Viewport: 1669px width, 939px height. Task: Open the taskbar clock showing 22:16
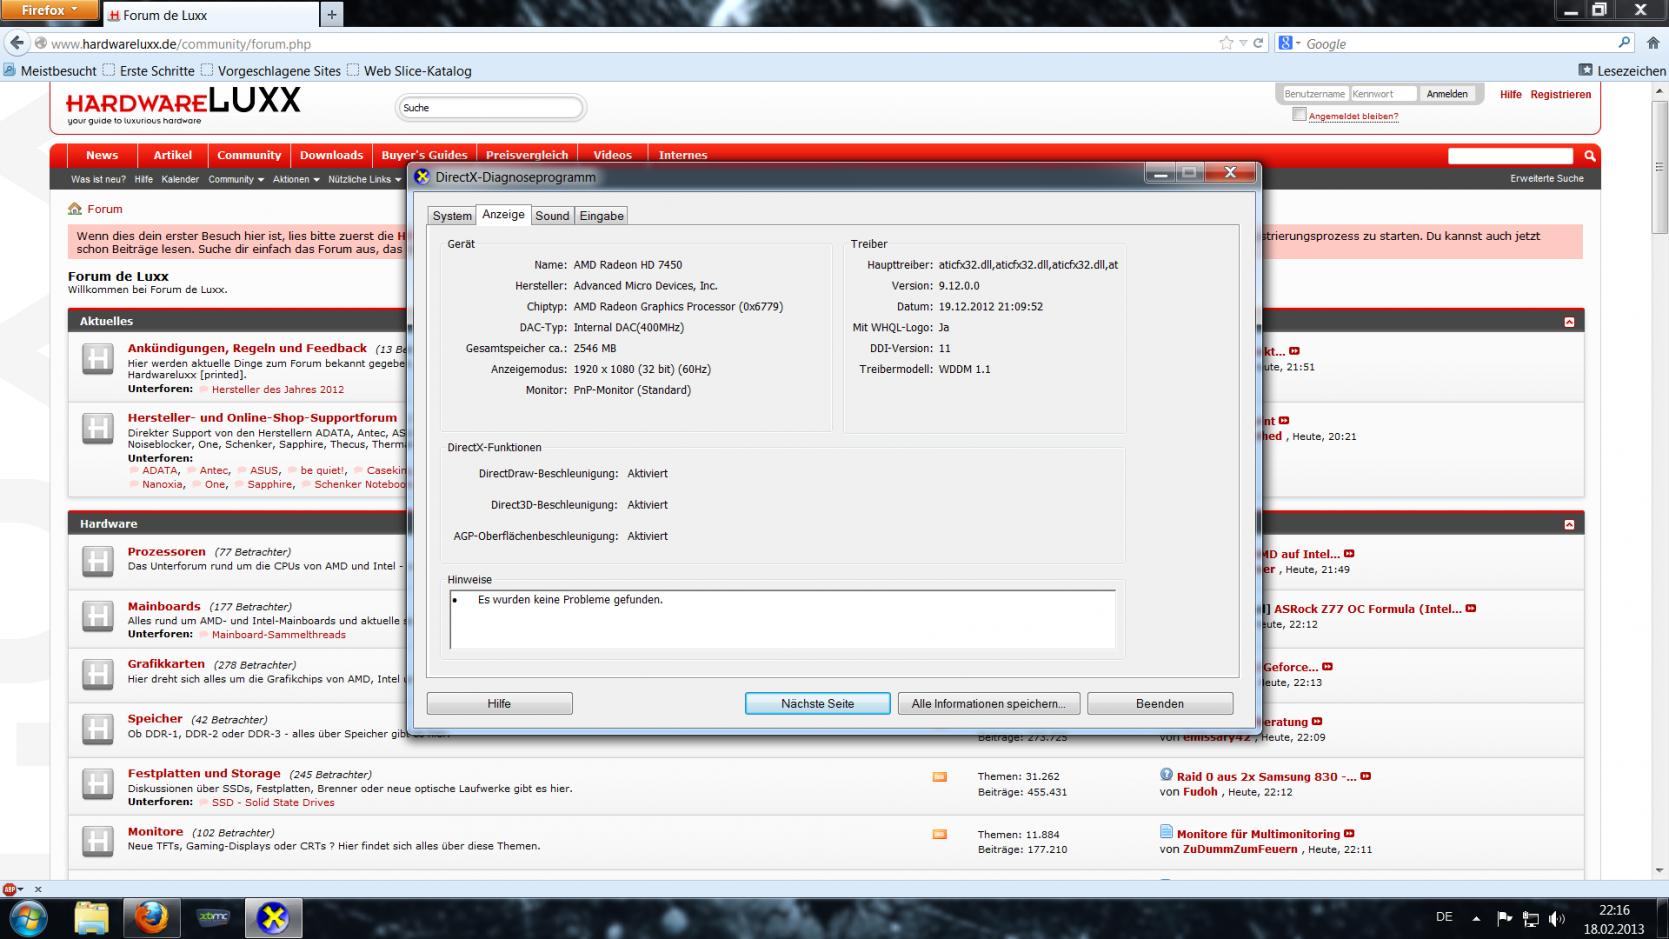tap(1614, 918)
